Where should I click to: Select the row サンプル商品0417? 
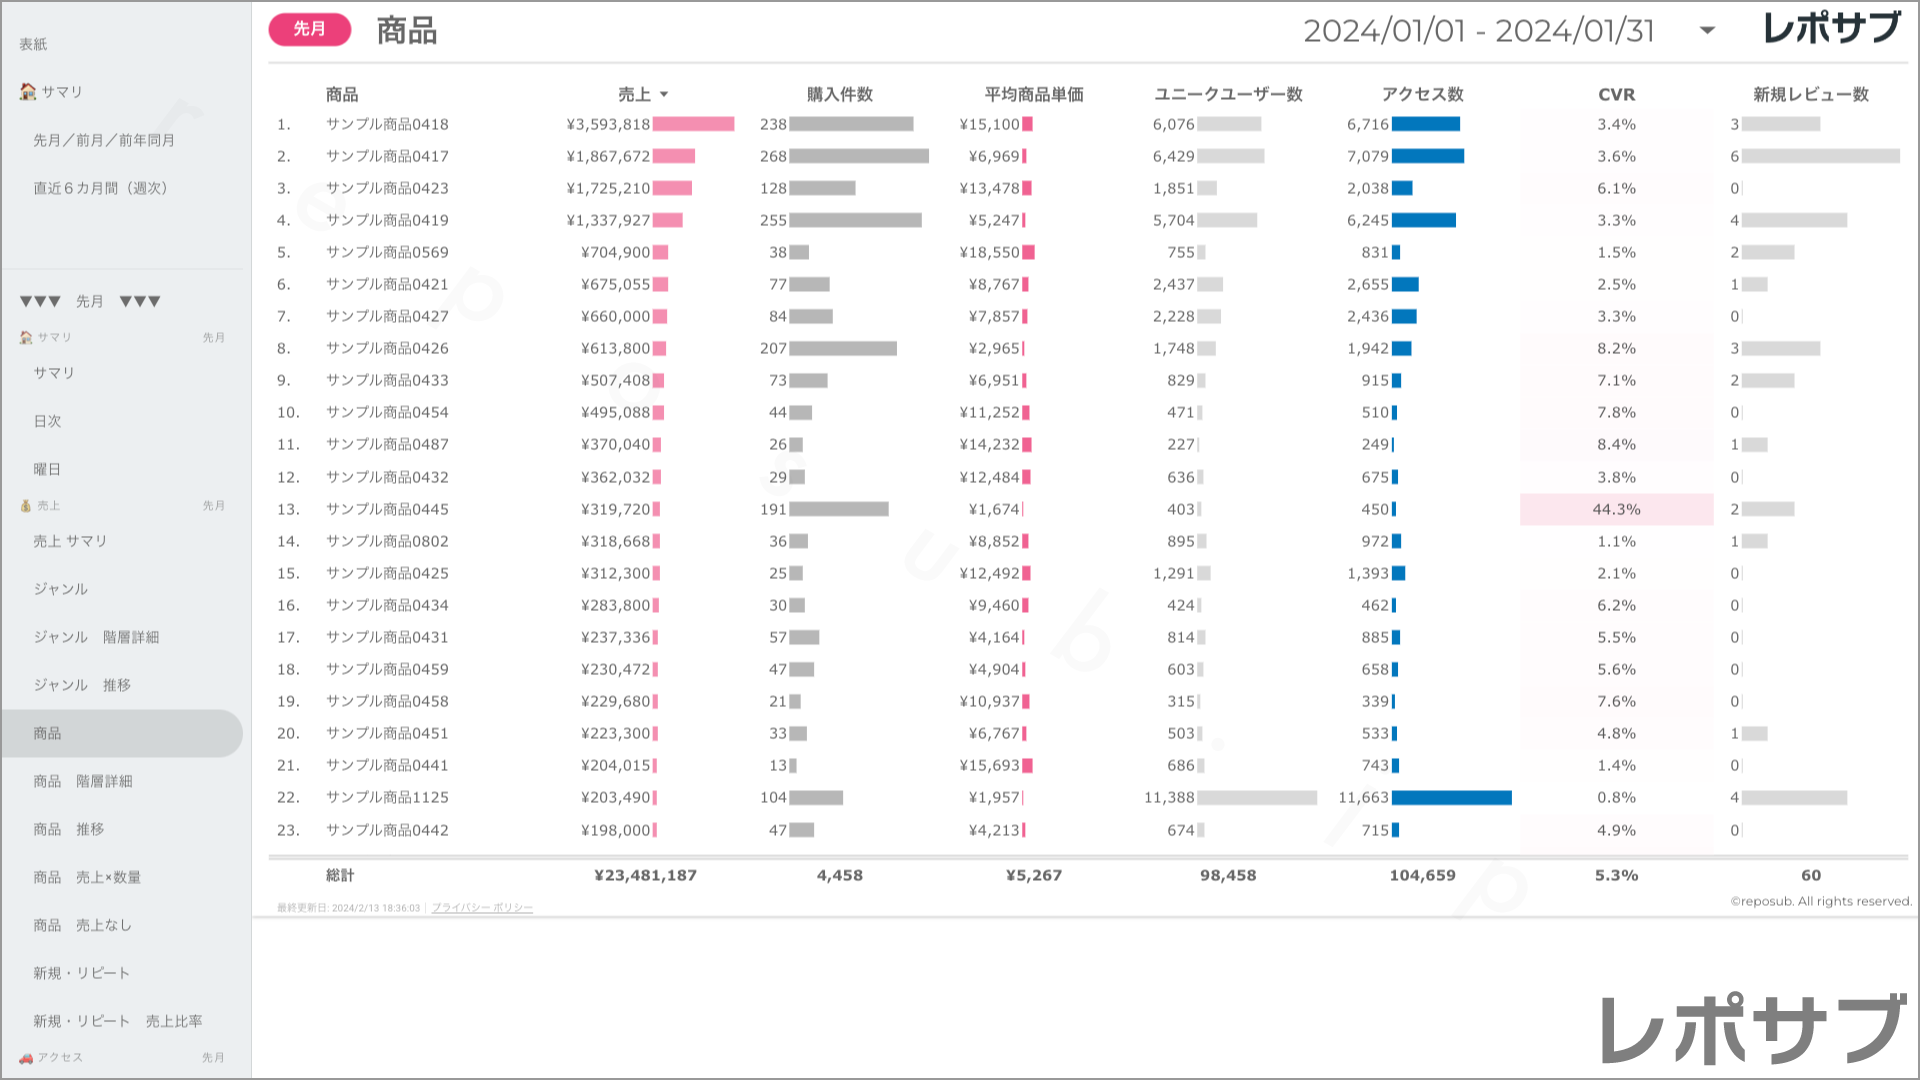(x=1088, y=156)
